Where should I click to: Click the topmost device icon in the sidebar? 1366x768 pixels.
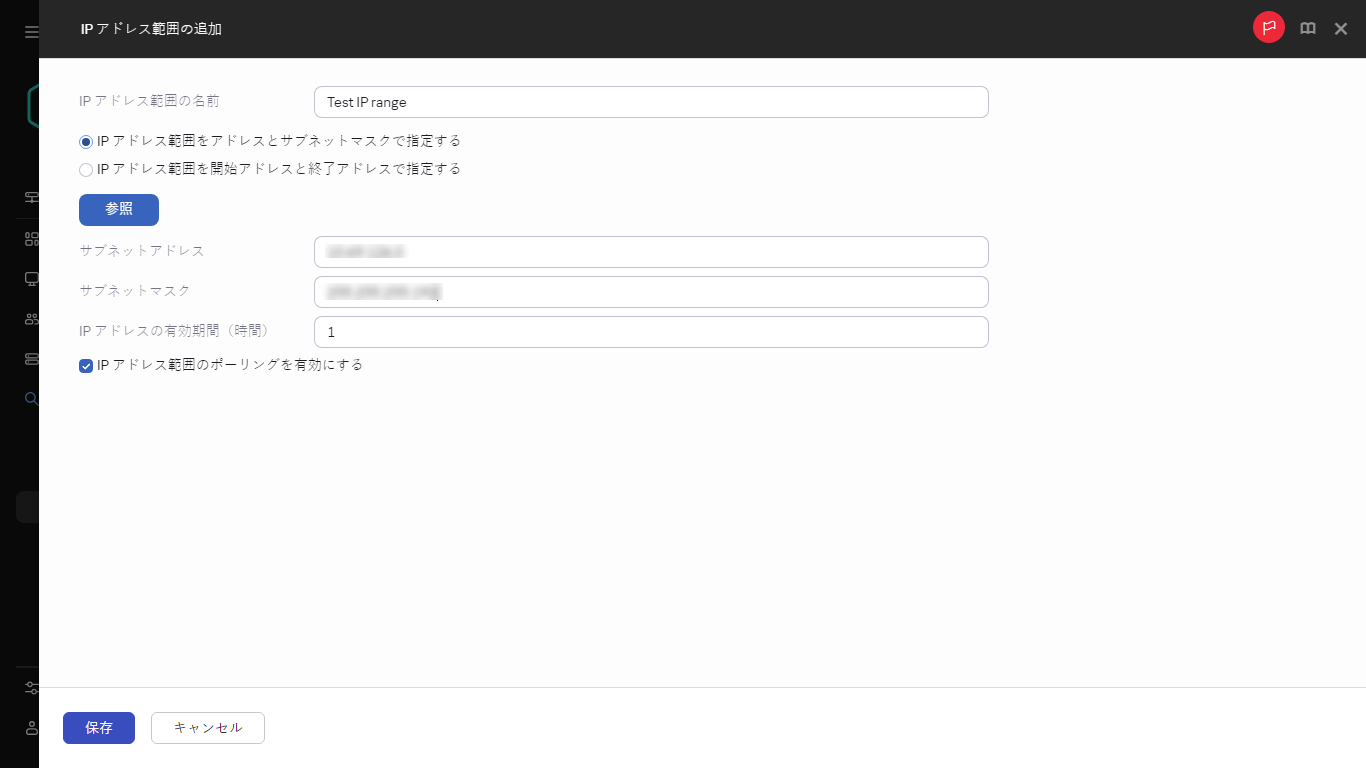31,197
